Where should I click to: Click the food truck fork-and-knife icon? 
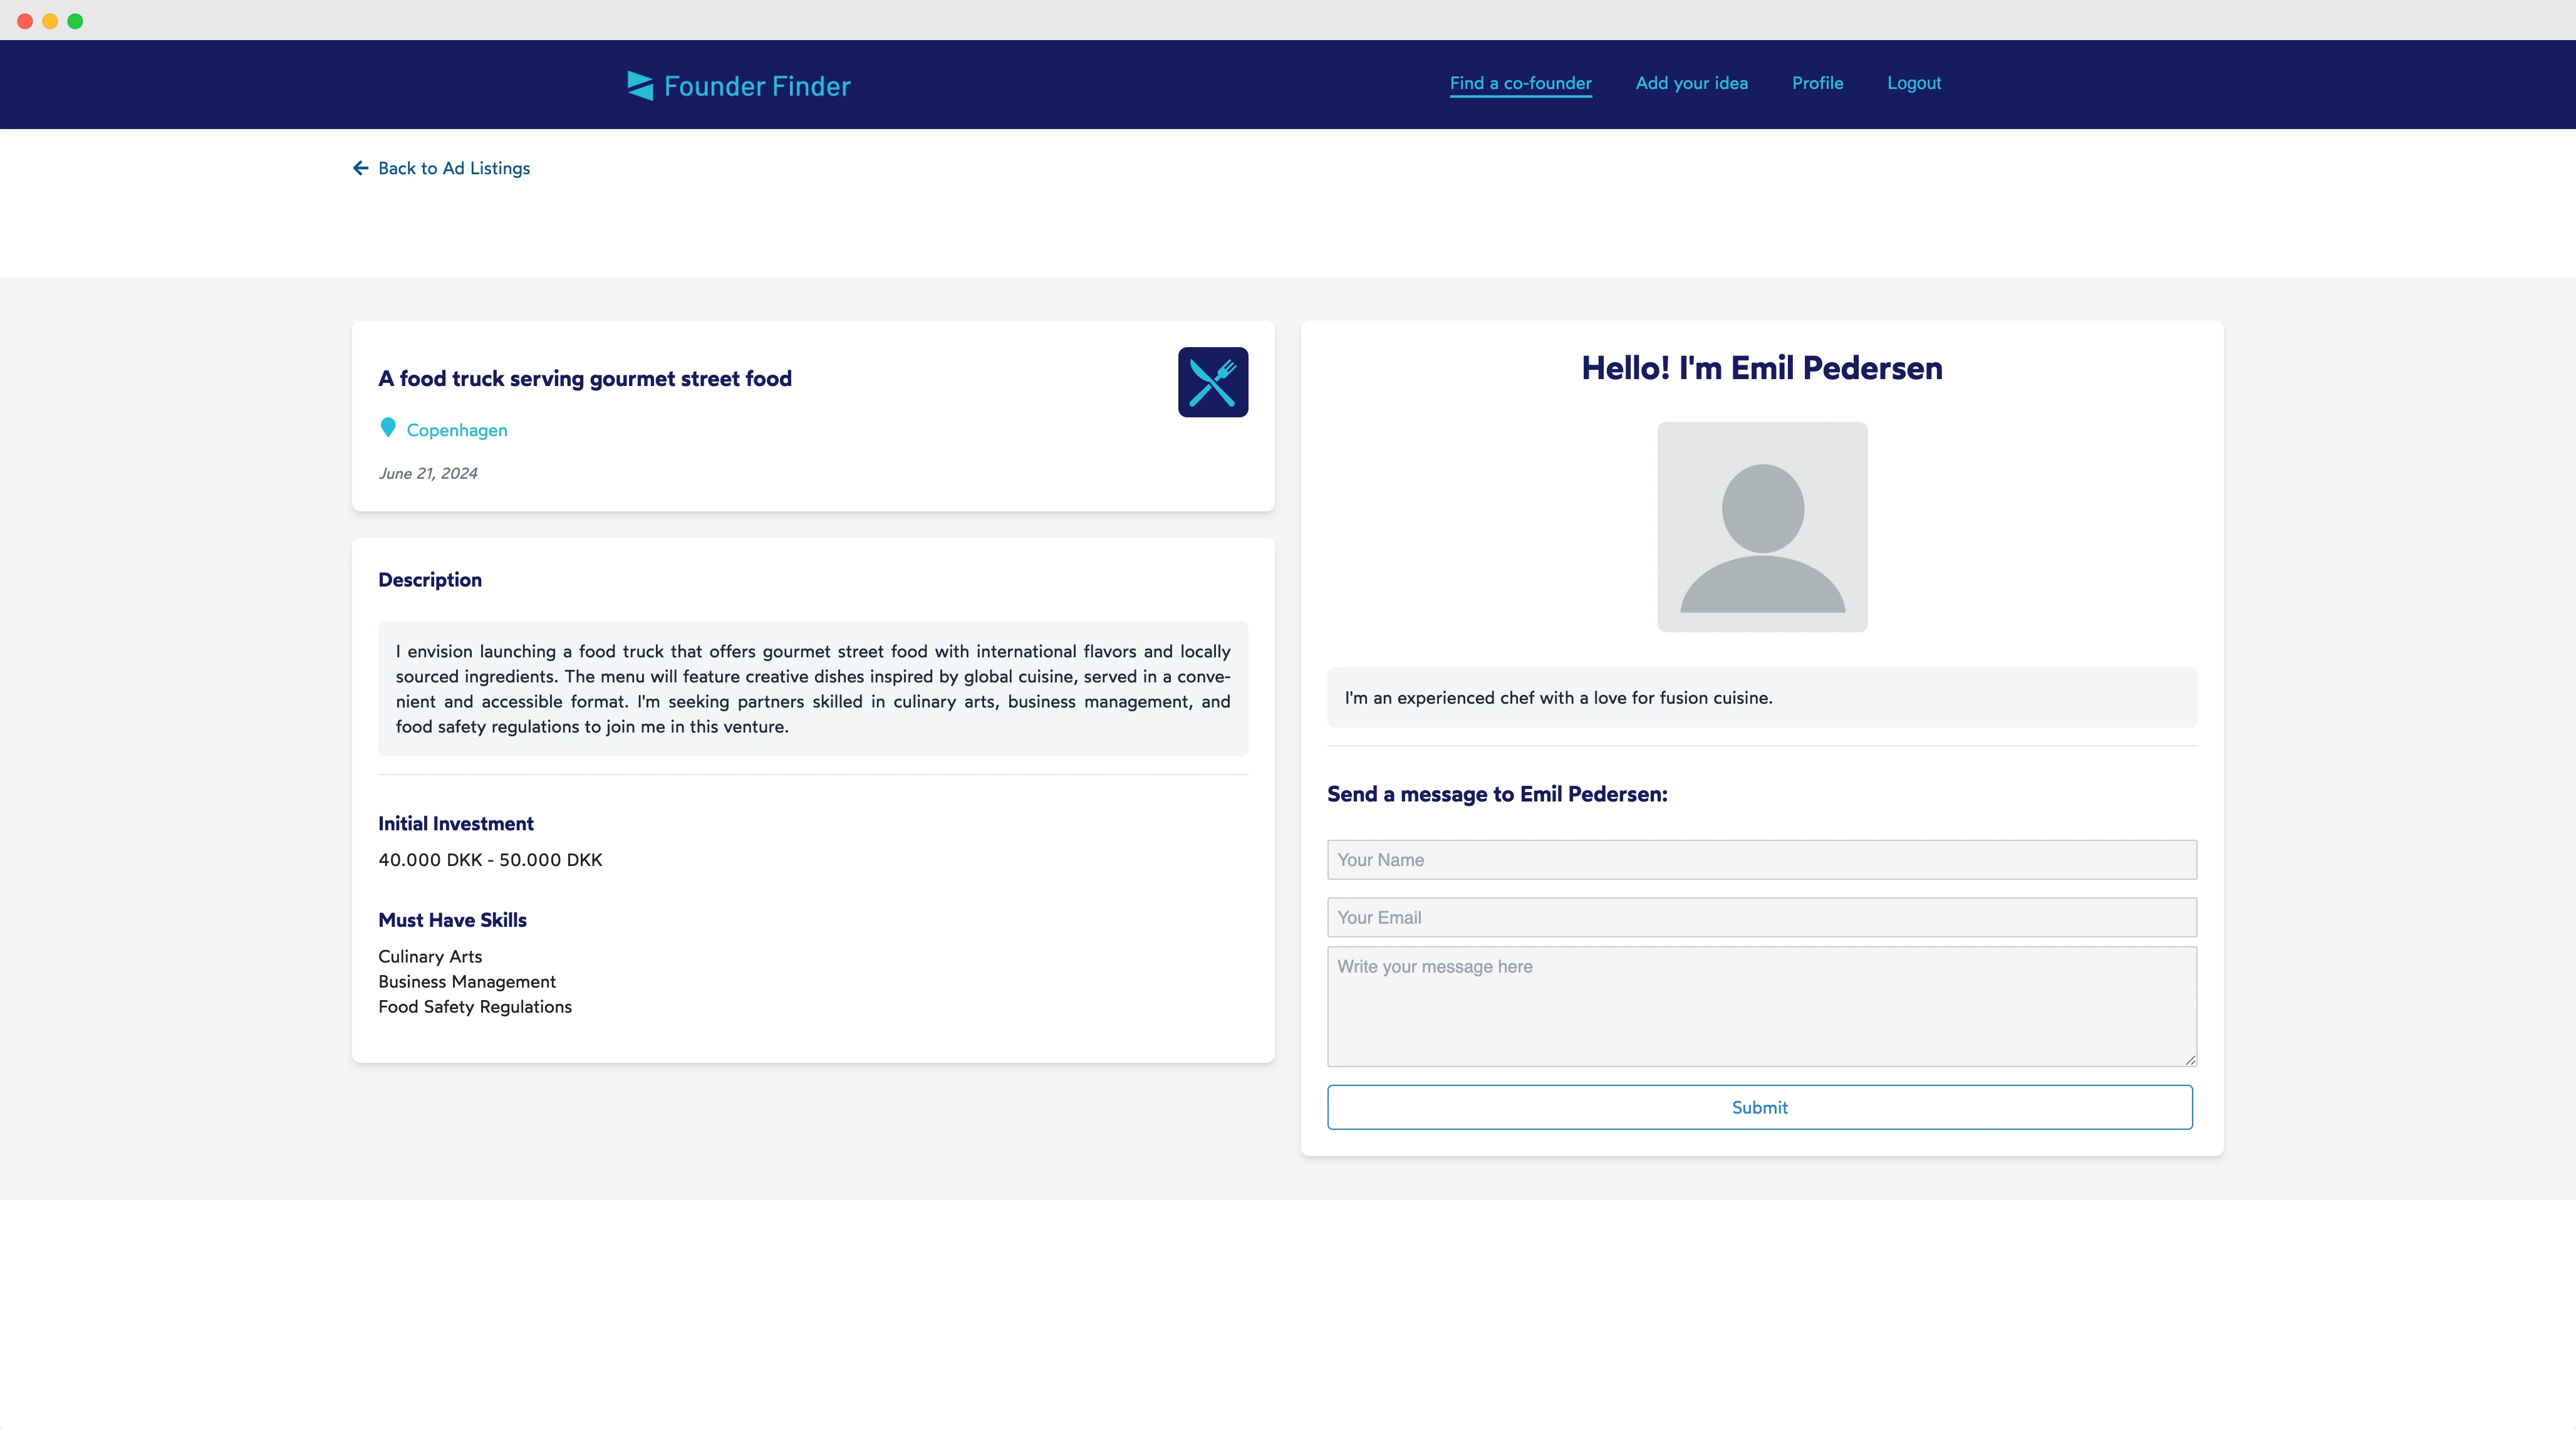[x=1212, y=382]
